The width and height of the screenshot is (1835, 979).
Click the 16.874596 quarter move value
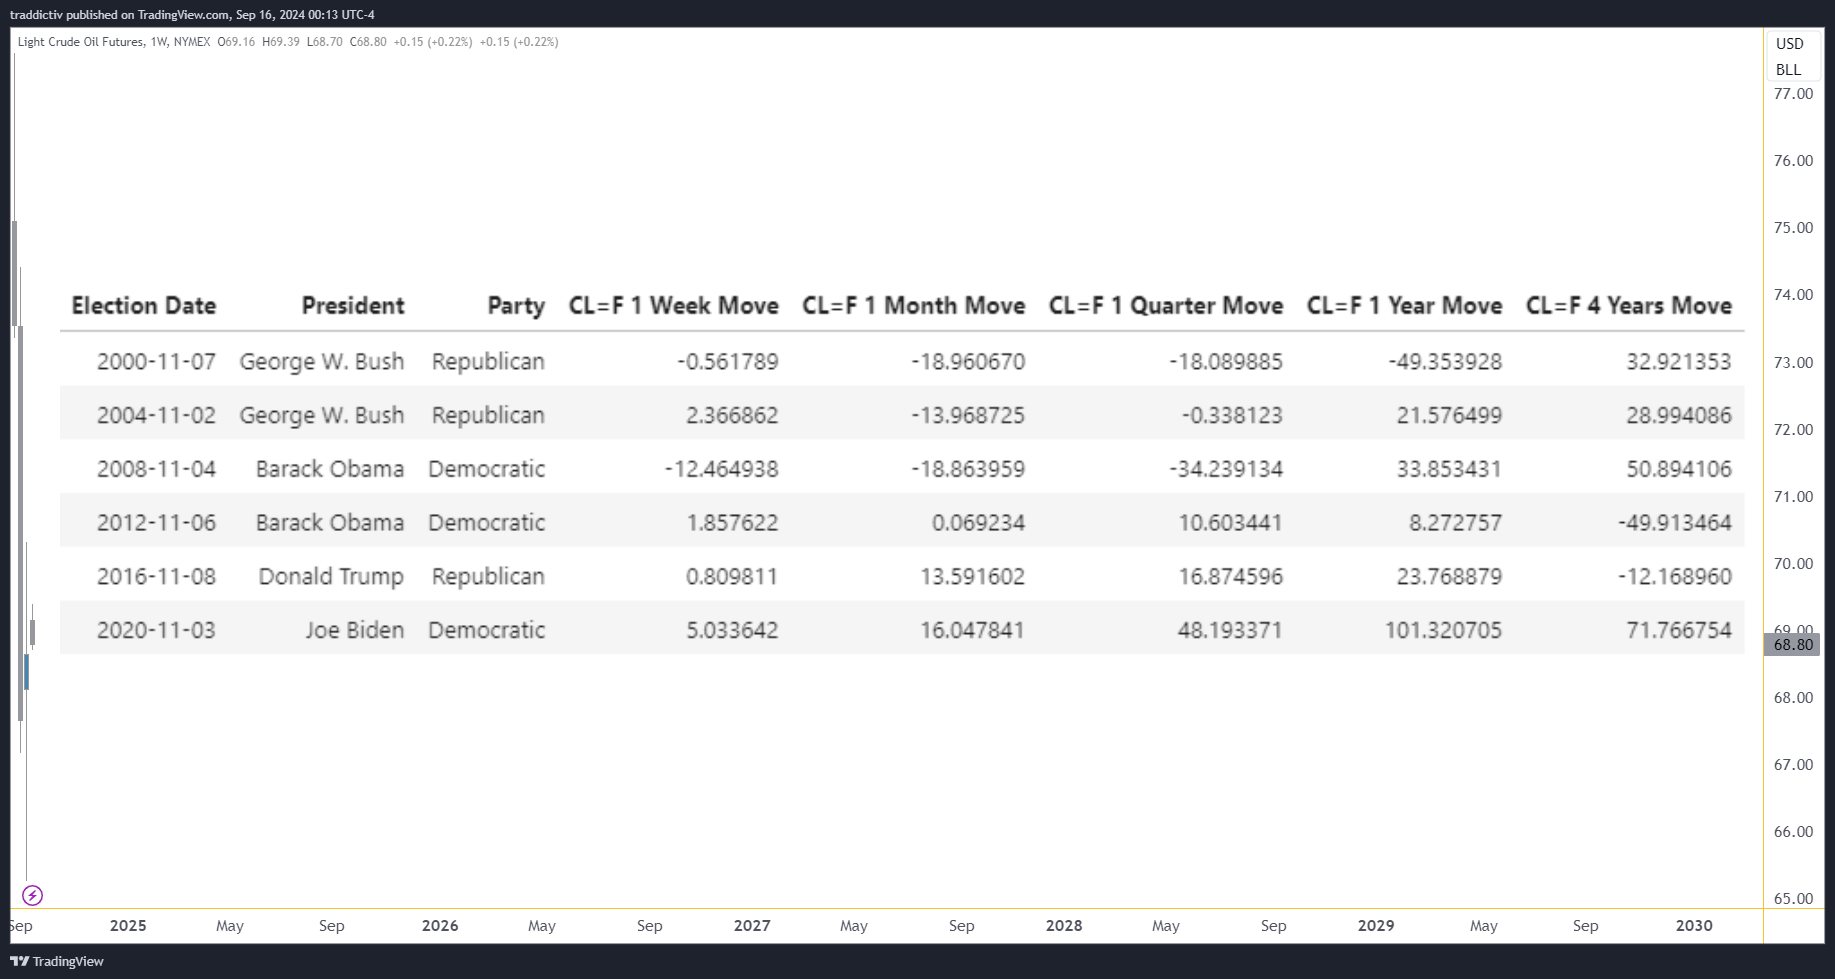tap(1230, 576)
